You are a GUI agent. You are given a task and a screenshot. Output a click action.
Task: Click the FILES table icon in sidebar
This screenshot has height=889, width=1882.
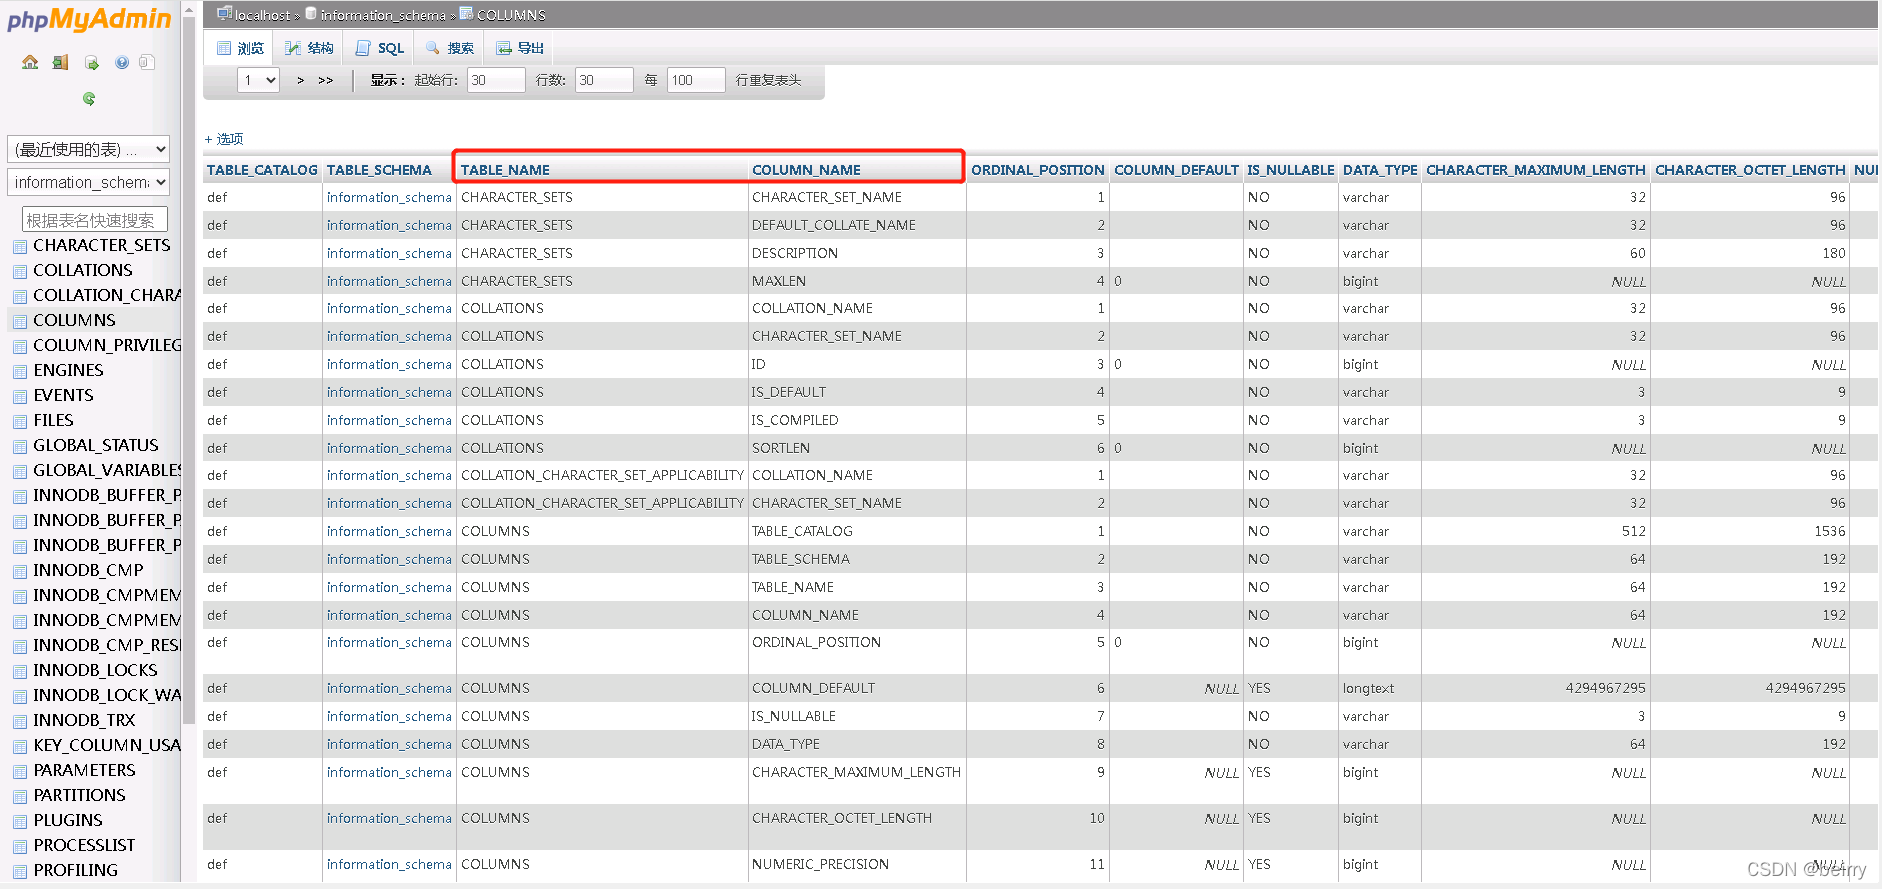click(x=20, y=421)
